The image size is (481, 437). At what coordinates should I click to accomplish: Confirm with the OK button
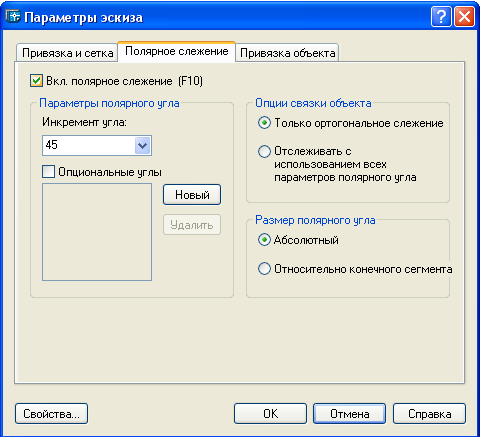[270, 414]
